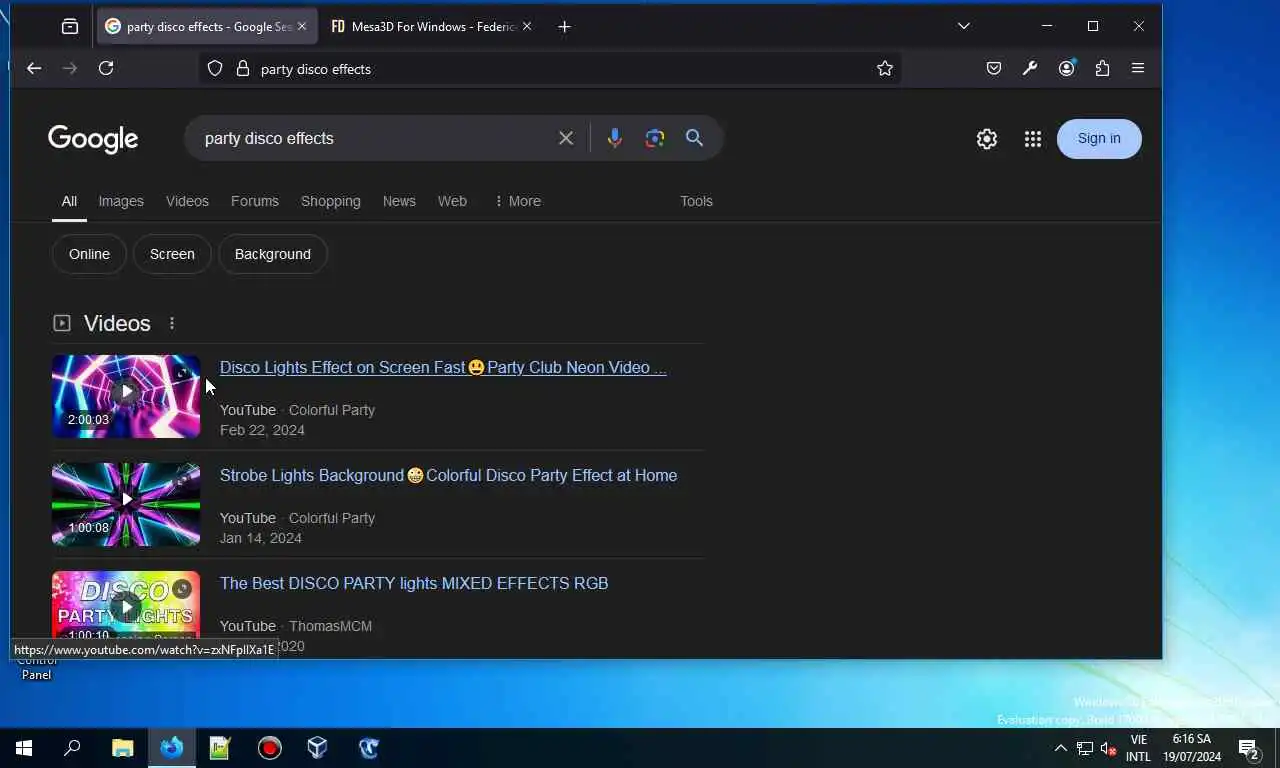This screenshot has width=1280, height=768.
Task: Click the red record app taskbar icon
Action: click(270, 748)
